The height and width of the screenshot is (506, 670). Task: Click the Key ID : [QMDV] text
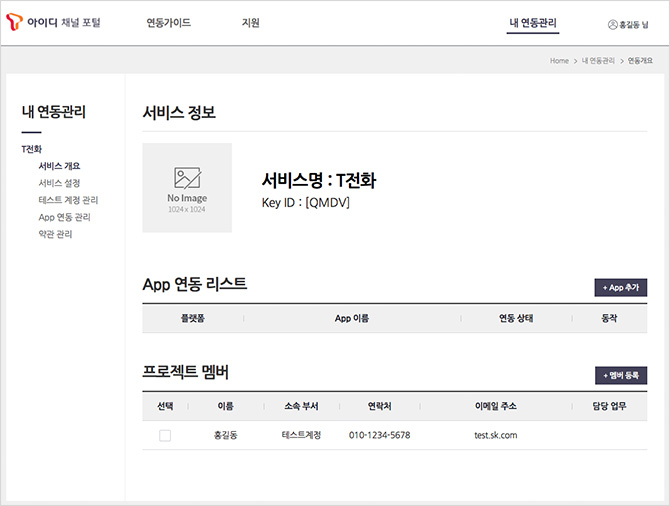click(x=306, y=202)
